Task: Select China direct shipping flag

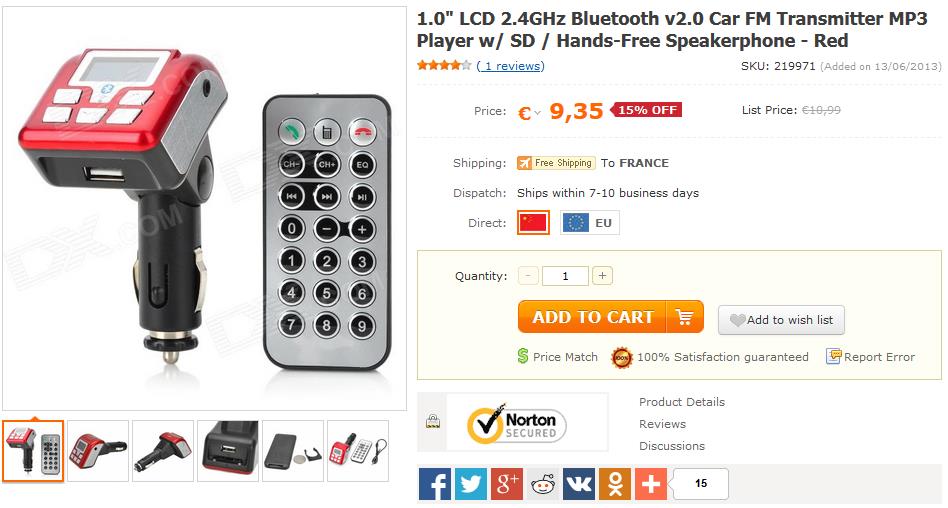Action: 533,222
